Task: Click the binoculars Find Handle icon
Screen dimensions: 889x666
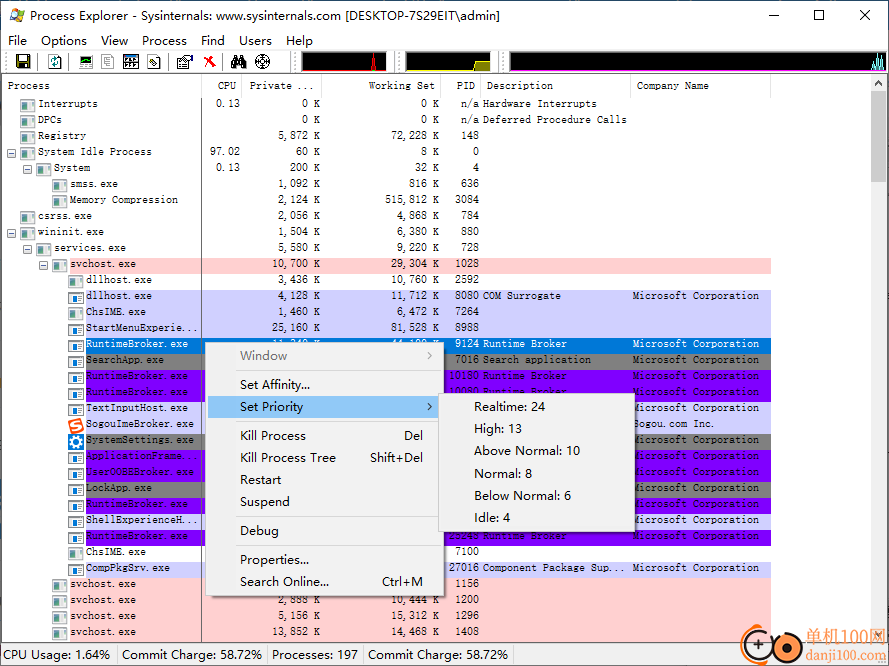Action: 239,61
